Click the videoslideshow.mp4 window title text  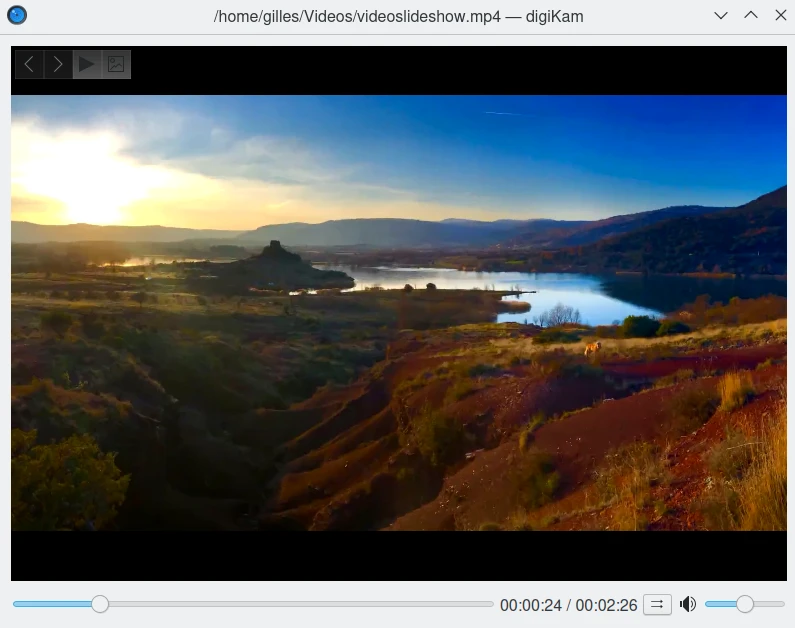click(x=398, y=16)
